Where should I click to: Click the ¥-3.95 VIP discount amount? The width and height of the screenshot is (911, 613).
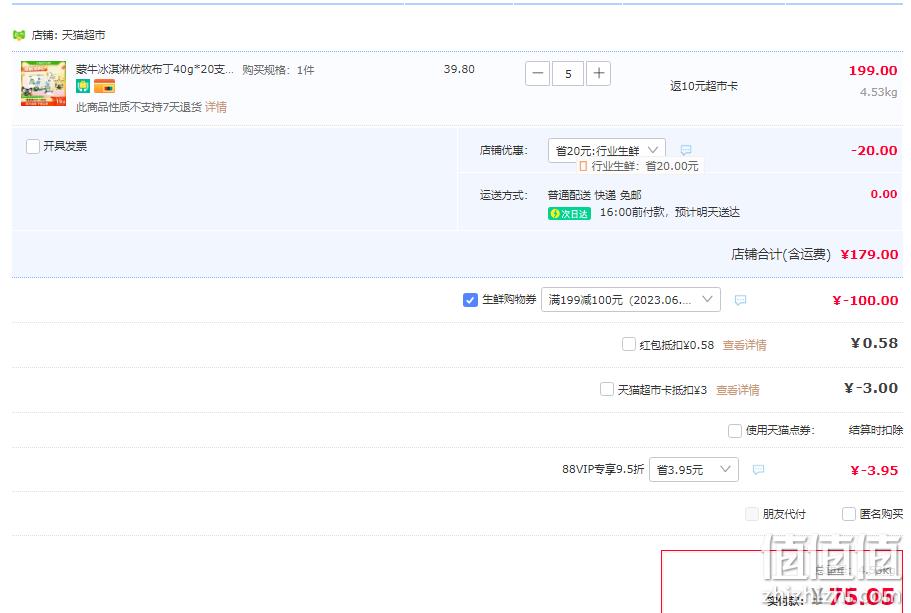click(x=874, y=470)
